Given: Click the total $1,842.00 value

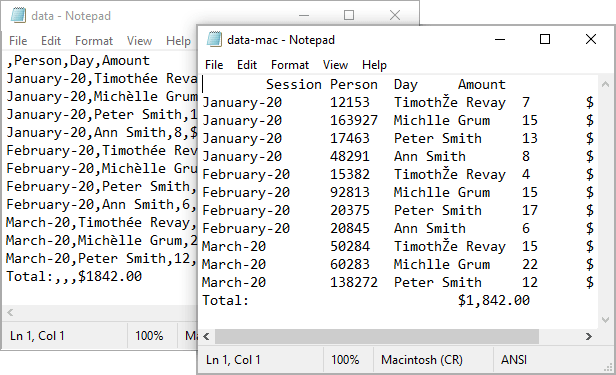Looking at the screenshot, I should pos(494,300).
